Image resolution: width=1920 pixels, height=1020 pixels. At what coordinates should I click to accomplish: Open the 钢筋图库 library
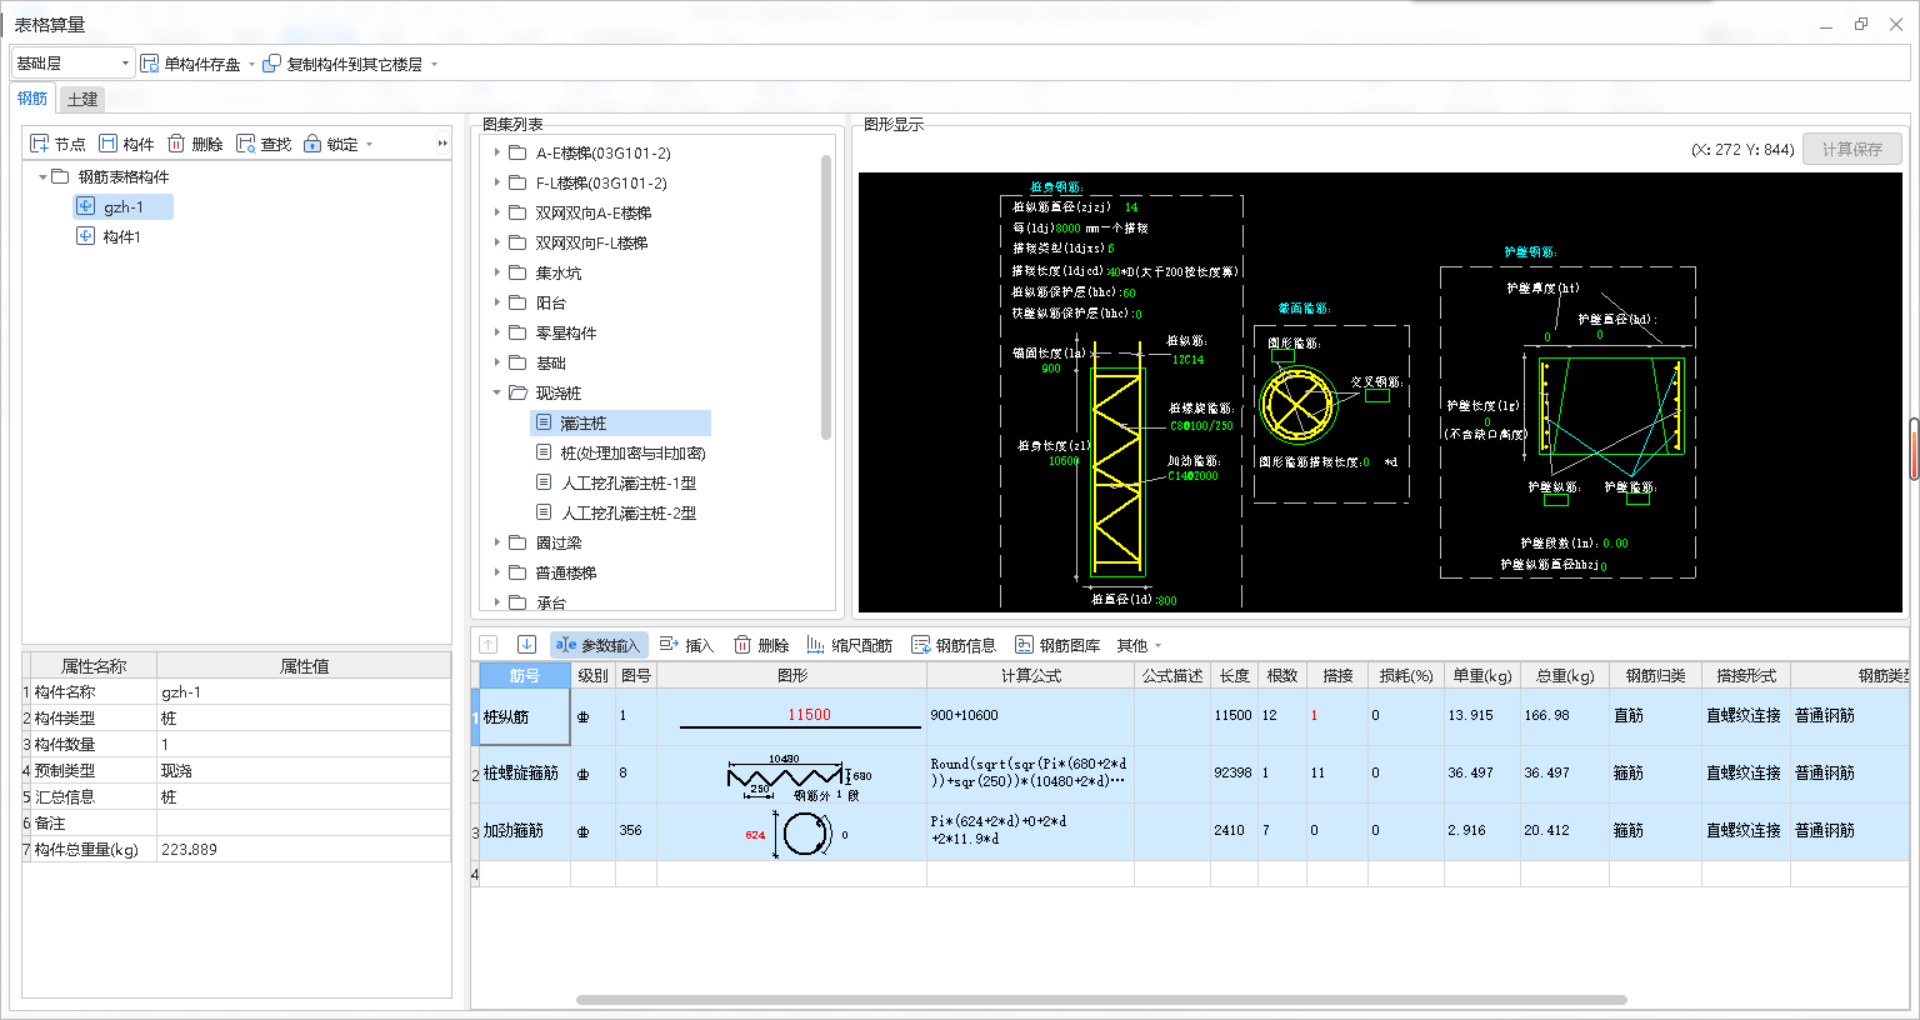1058,645
